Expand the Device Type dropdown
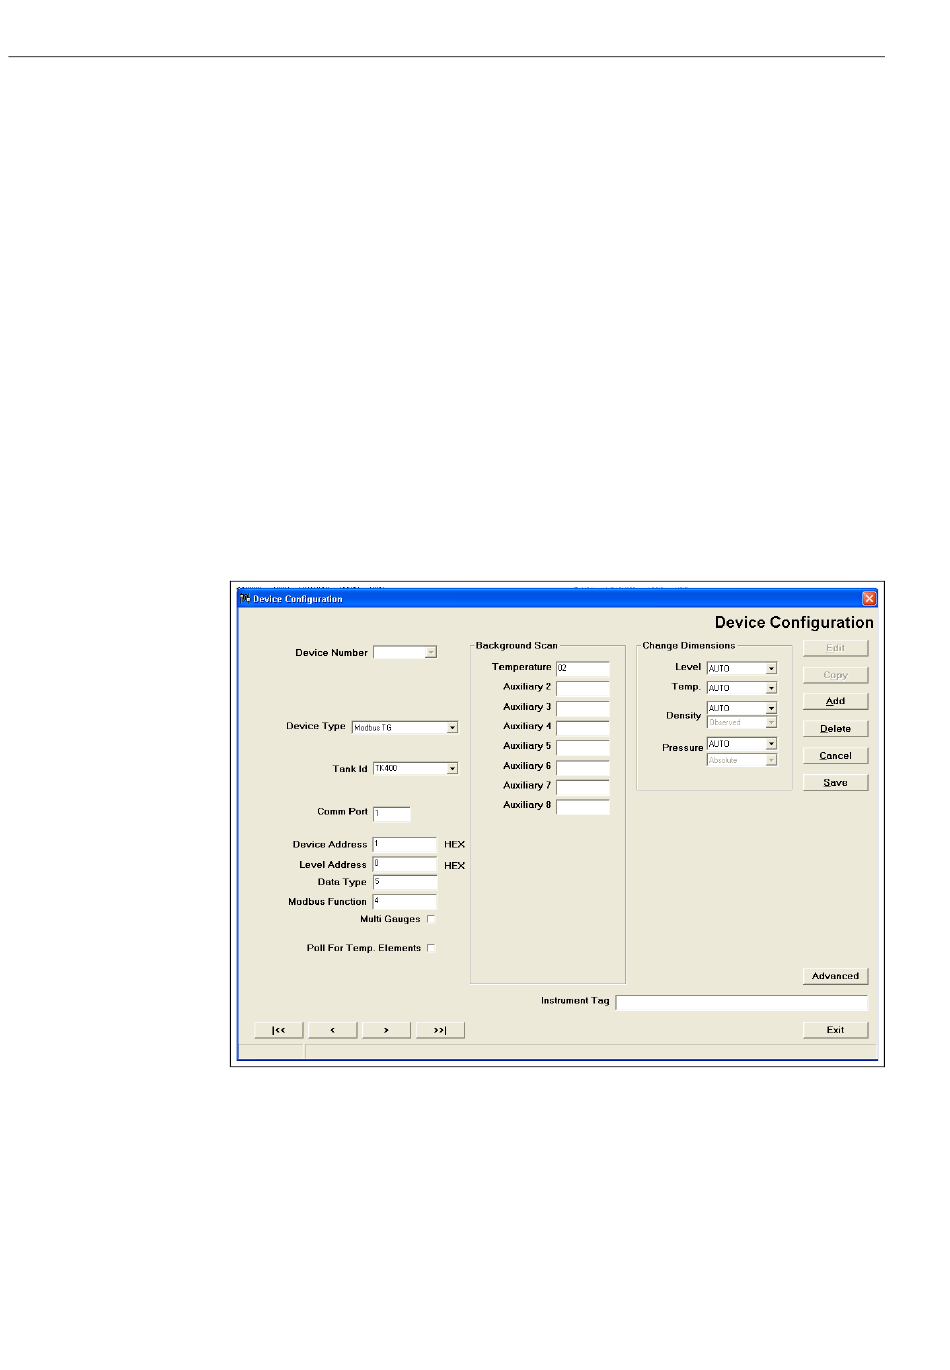950x1370 pixels. click(452, 727)
